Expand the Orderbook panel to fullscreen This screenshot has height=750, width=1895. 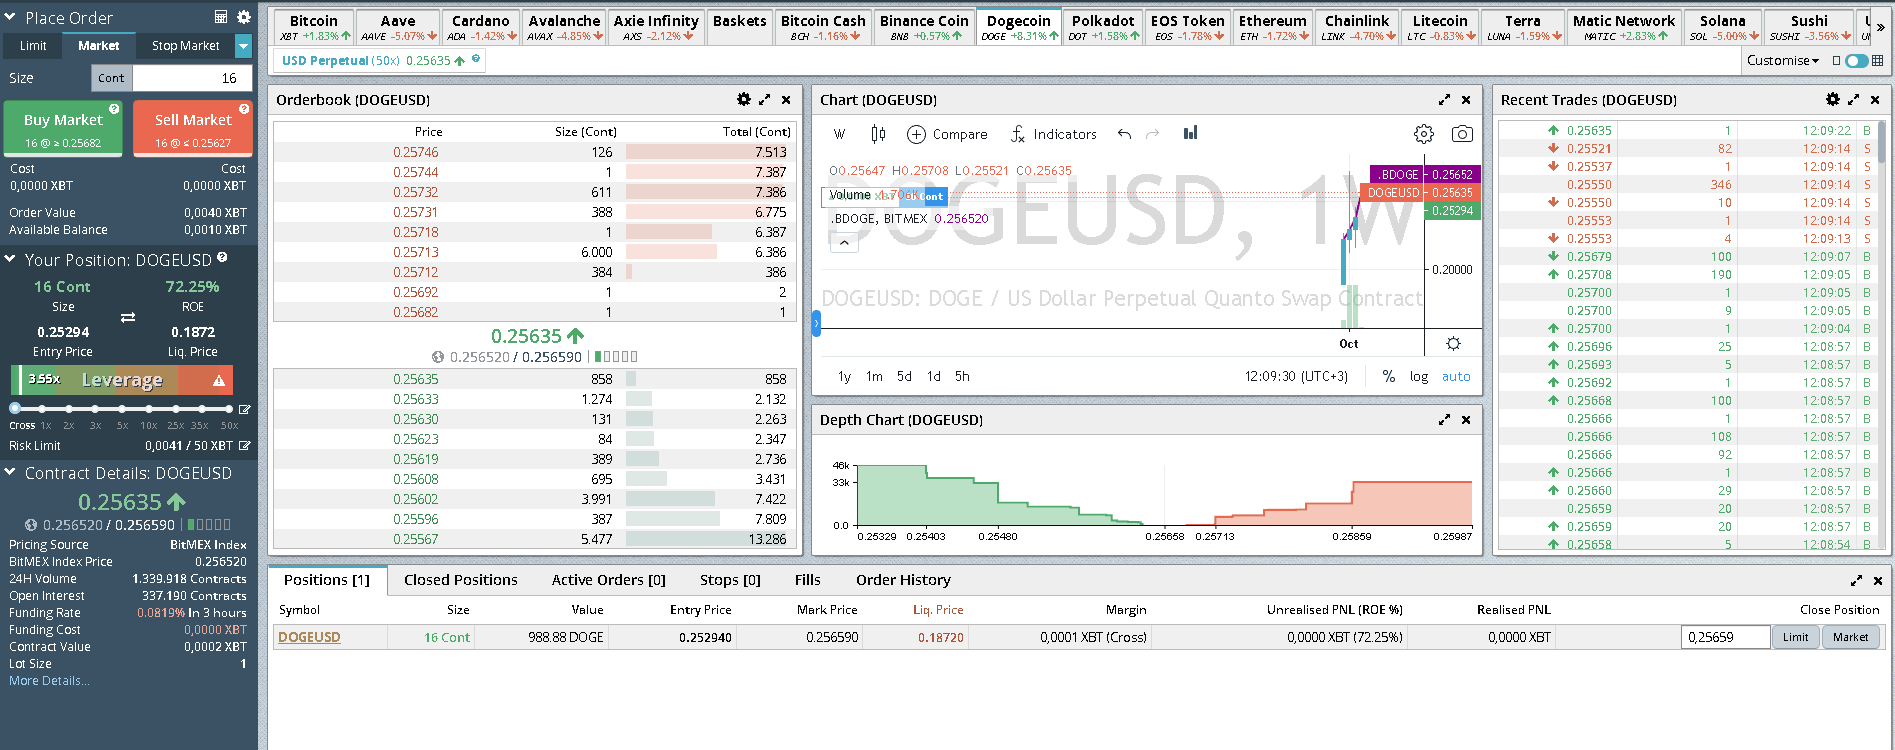pyautogui.click(x=765, y=99)
